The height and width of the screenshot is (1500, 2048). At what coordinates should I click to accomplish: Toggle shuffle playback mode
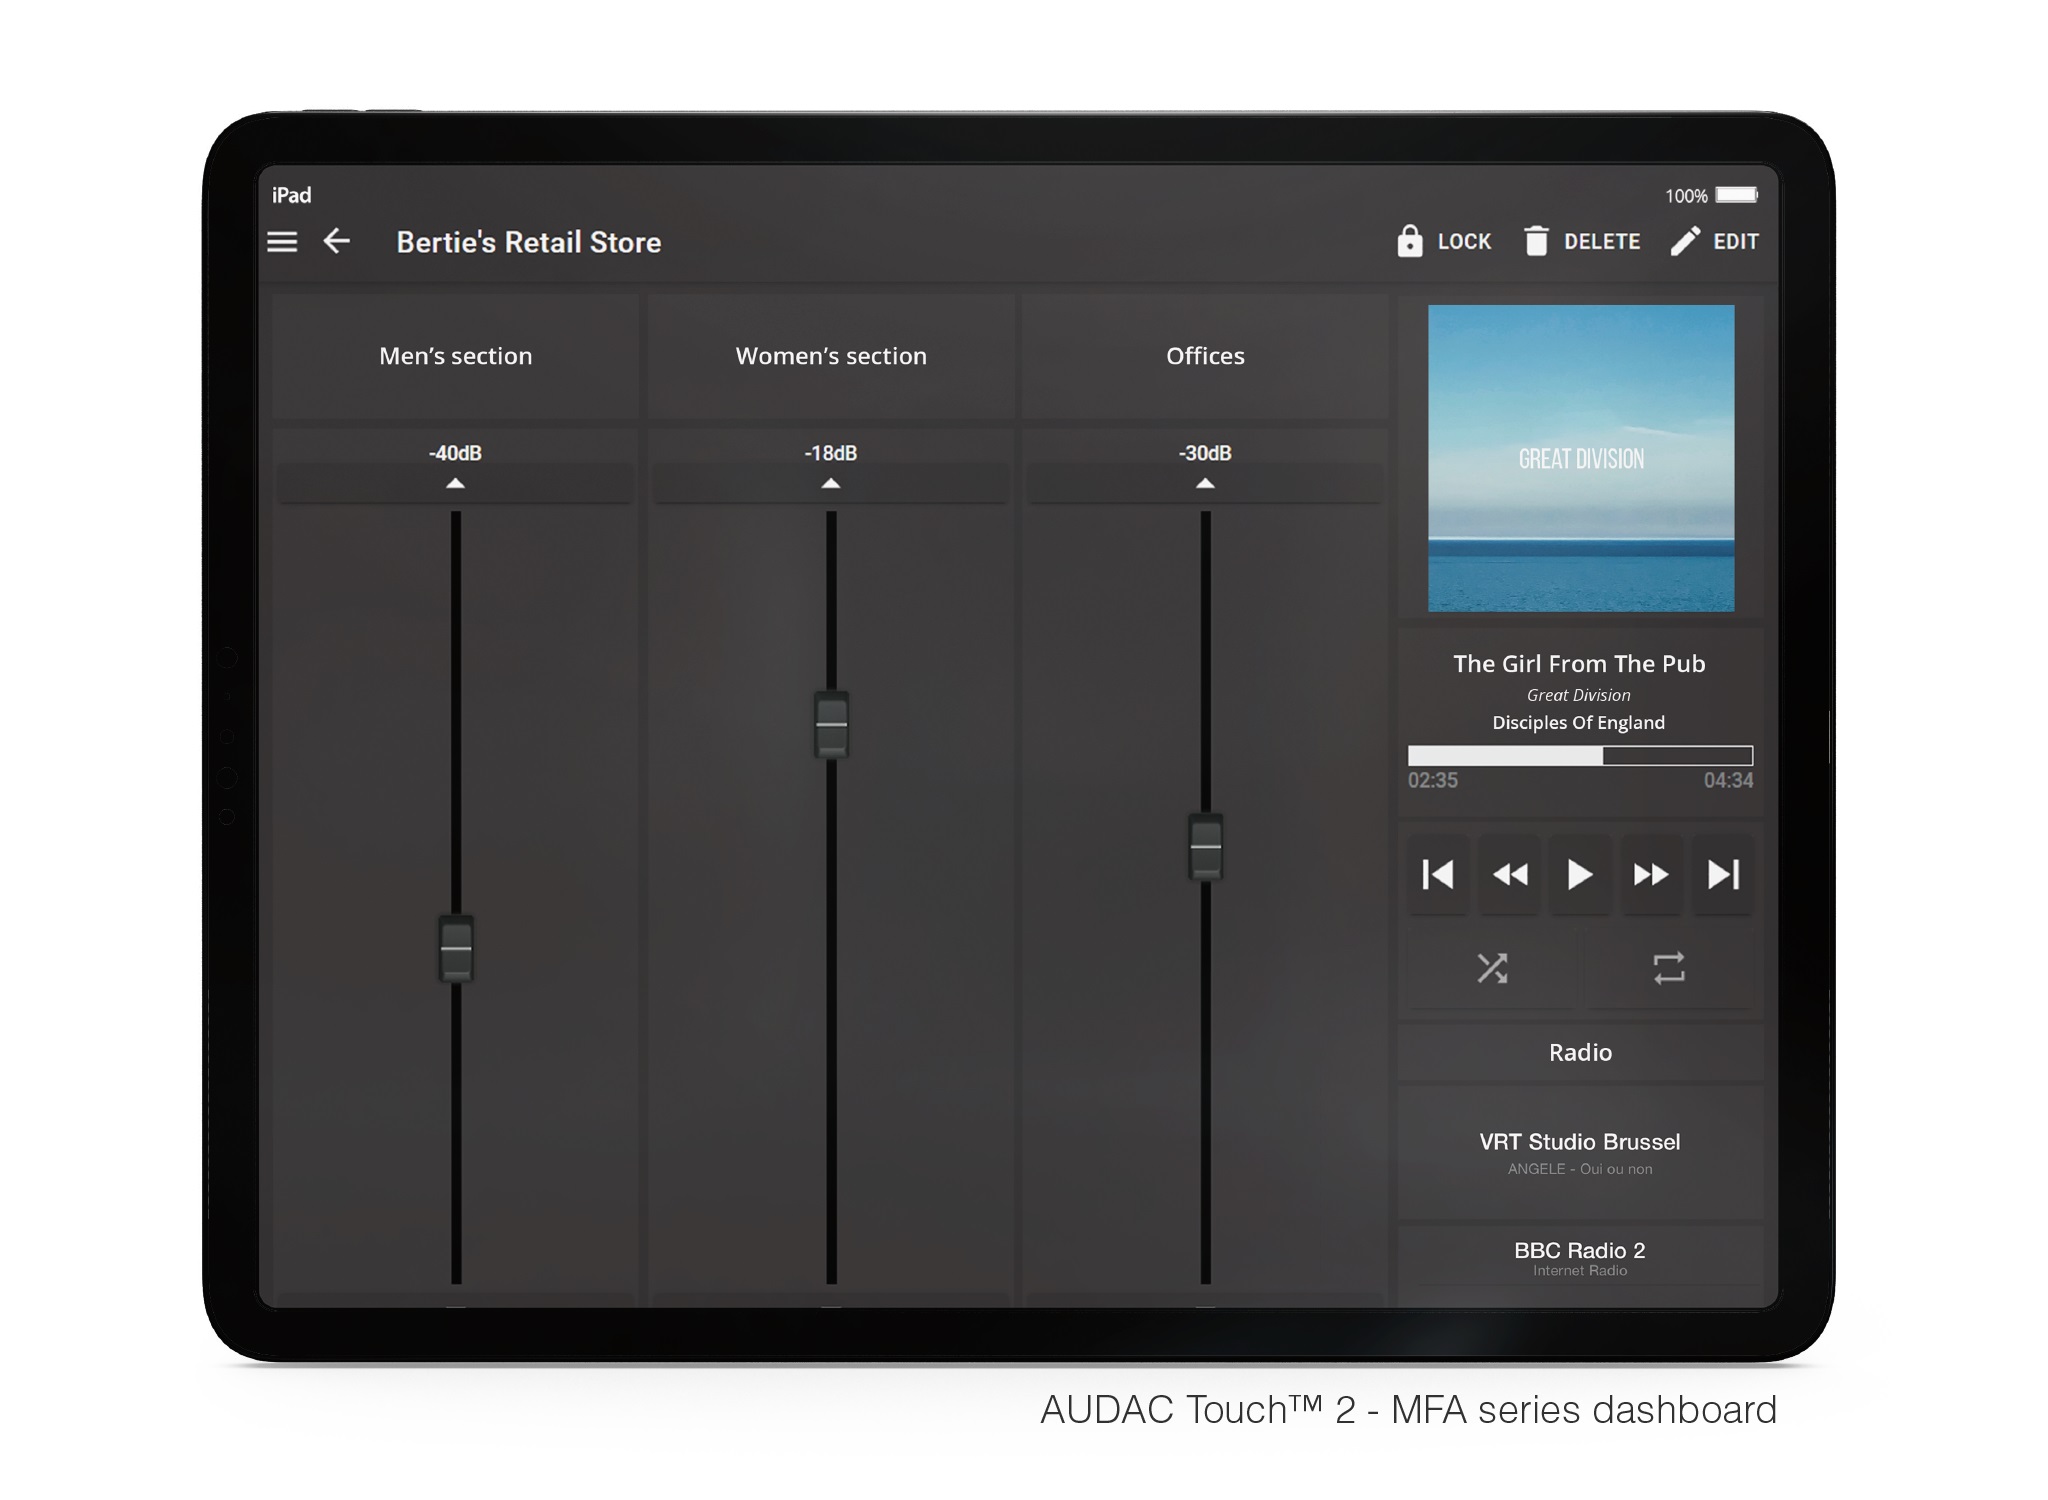[x=1492, y=968]
